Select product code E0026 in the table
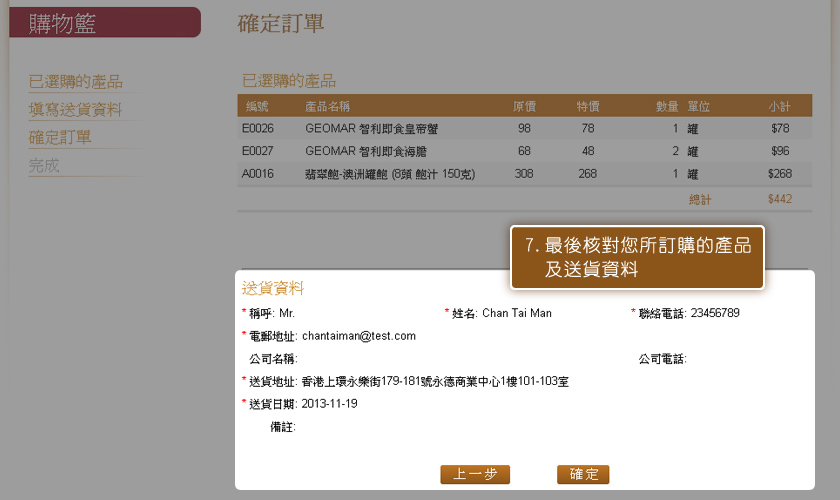This screenshot has width=840, height=500. point(257,129)
